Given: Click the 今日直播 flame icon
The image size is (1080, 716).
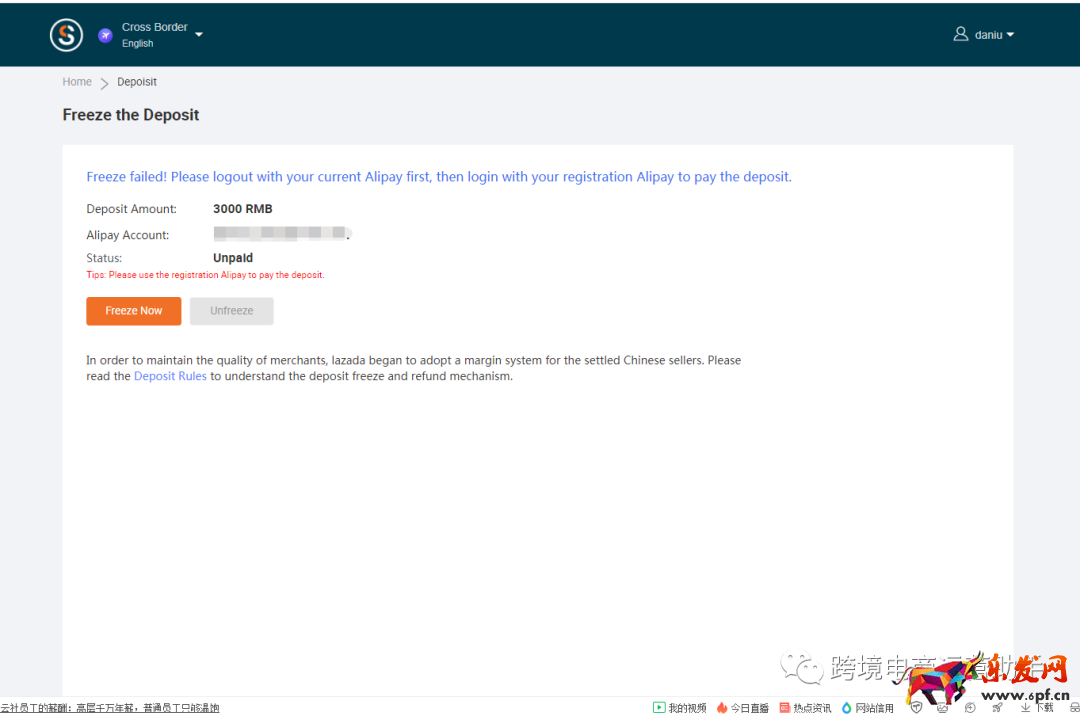Looking at the screenshot, I should tap(722, 707).
